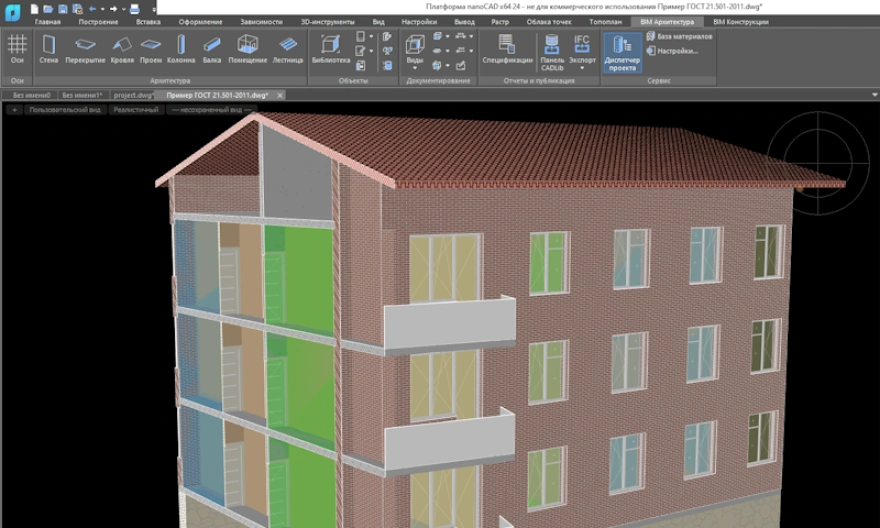Open the Библиотека (Library) panel
This screenshot has height=528, width=880.
tap(331, 47)
